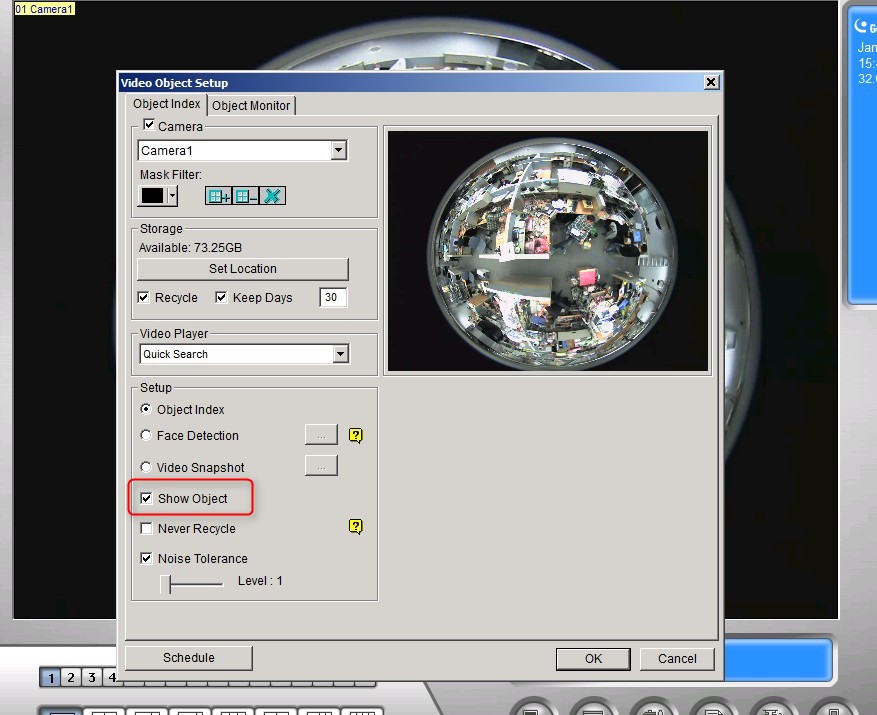Viewport: 877px width, 715px height.
Task: Click the Set Location button
Action: [243, 269]
